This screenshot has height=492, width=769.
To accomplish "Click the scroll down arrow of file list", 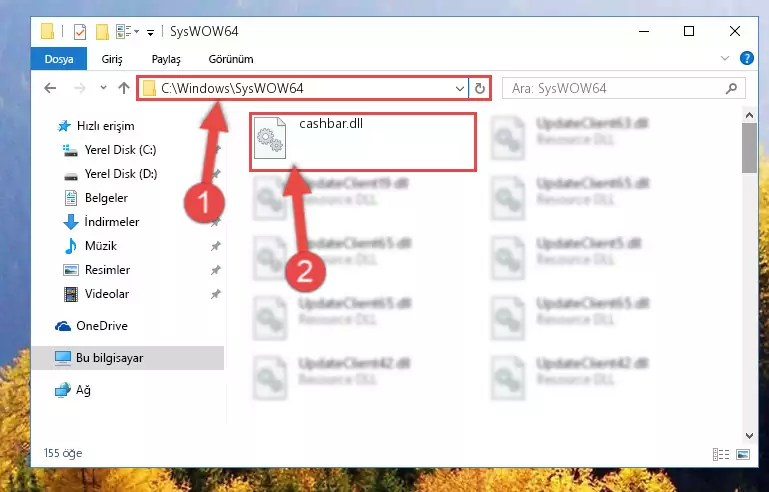I will [749, 436].
